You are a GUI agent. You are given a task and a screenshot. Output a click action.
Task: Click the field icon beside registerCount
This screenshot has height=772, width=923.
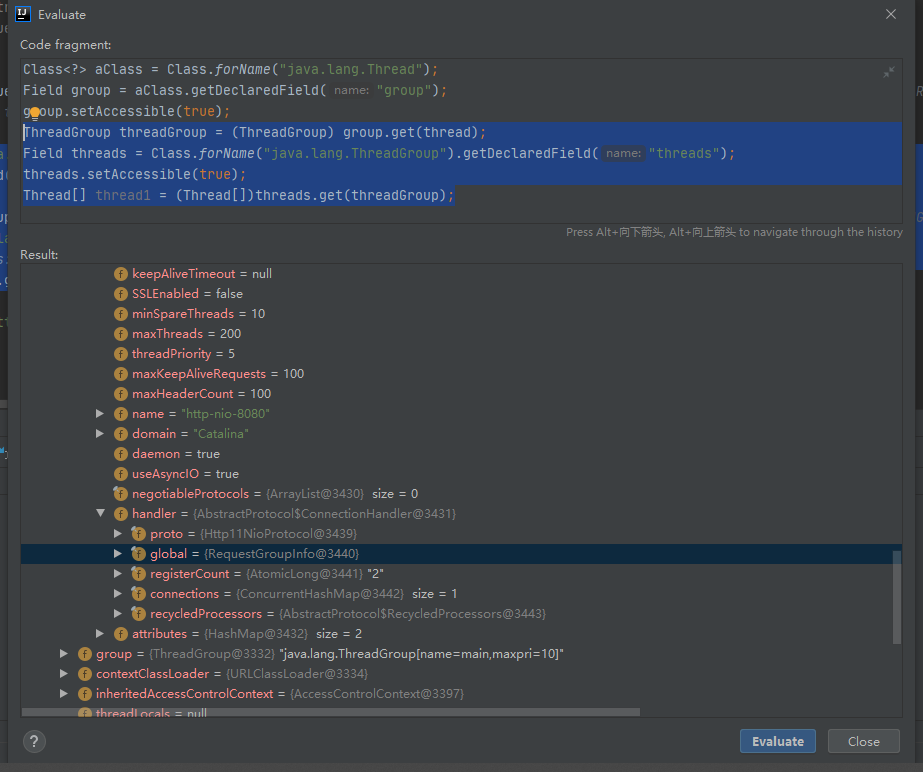point(138,574)
